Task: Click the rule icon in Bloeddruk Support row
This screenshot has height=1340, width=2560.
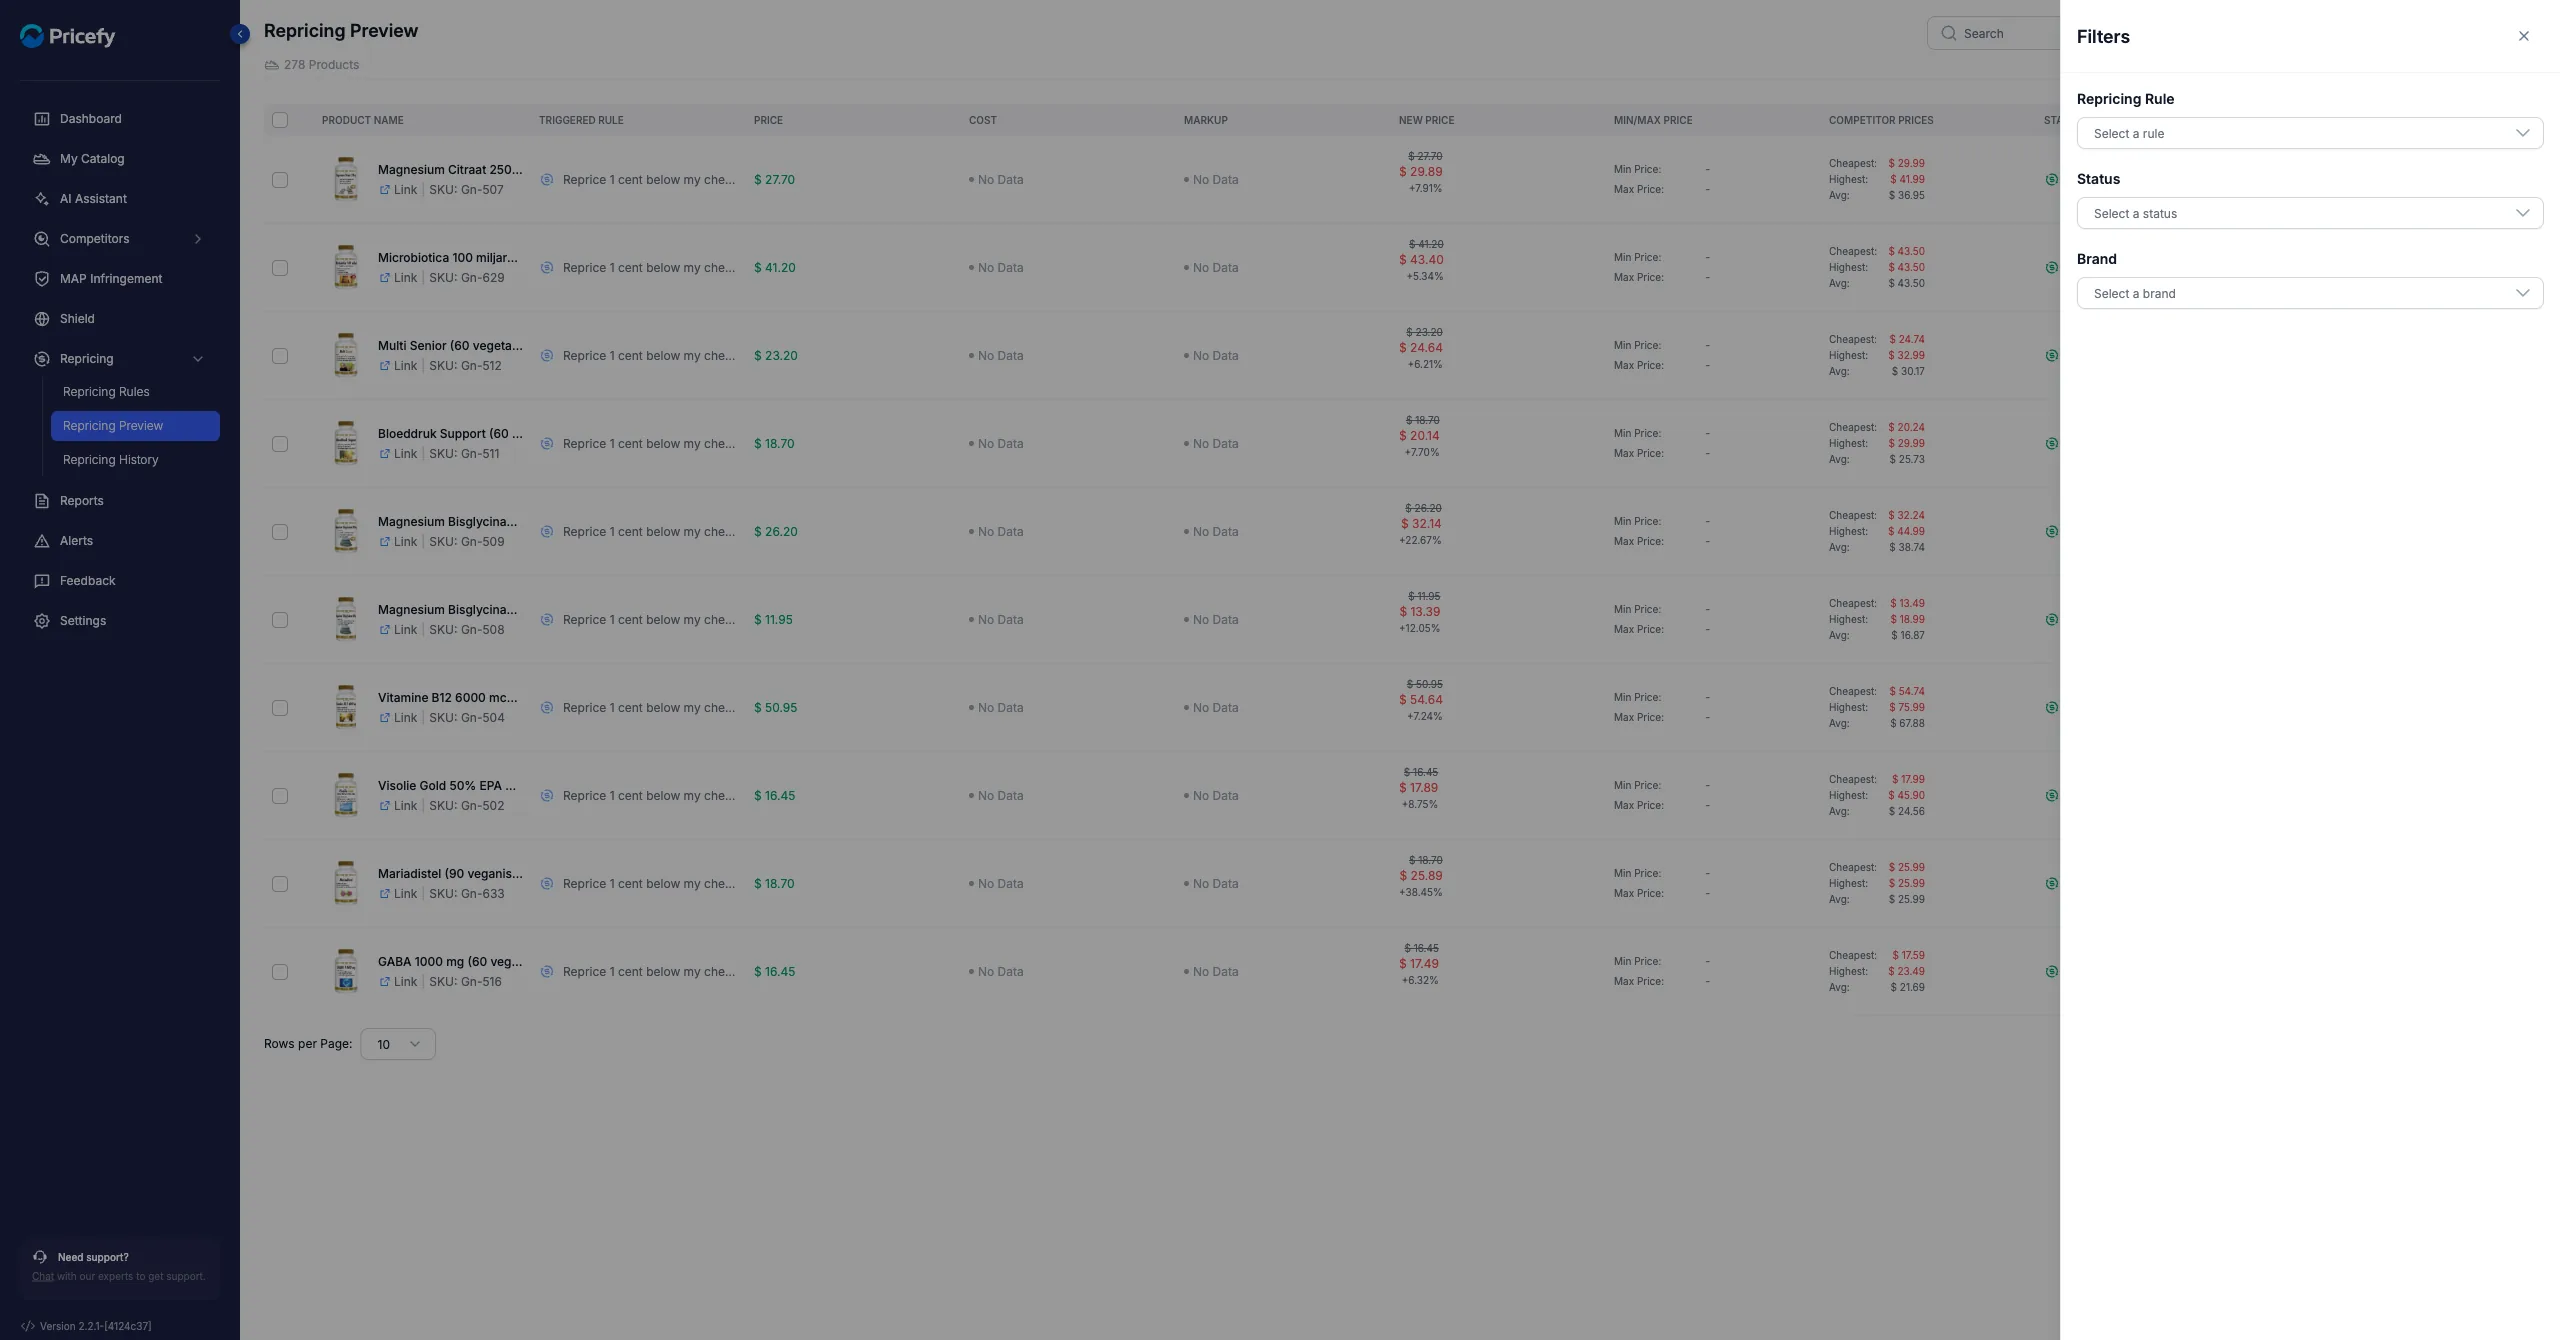Action: coord(547,444)
